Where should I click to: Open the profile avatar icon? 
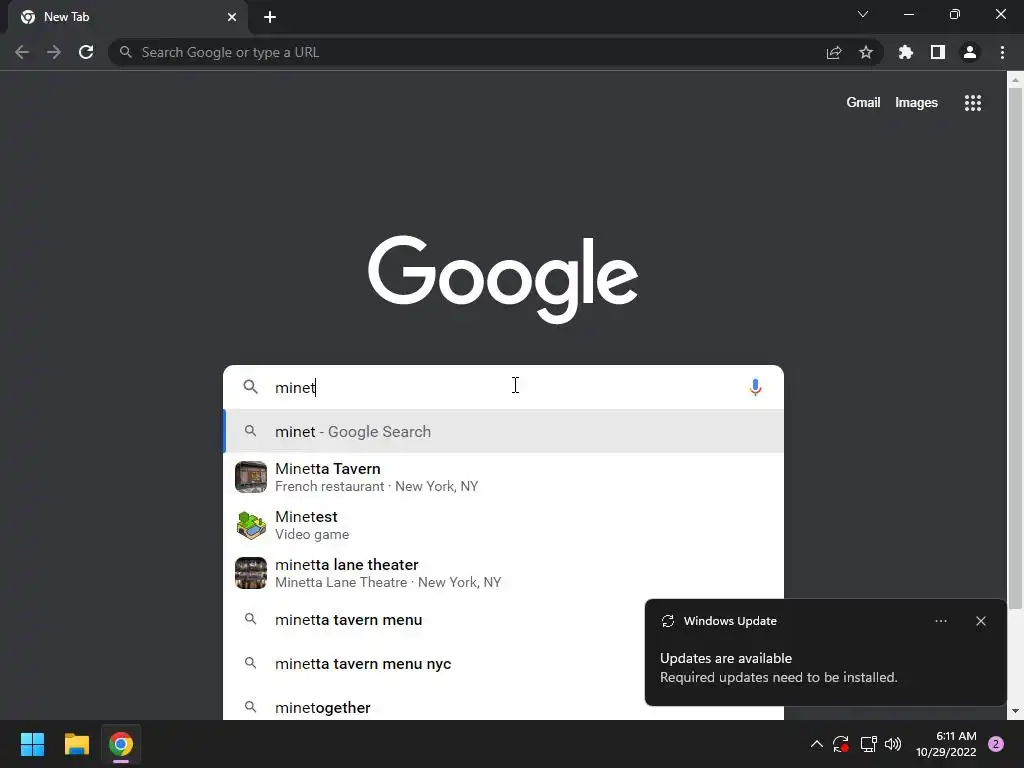[970, 52]
